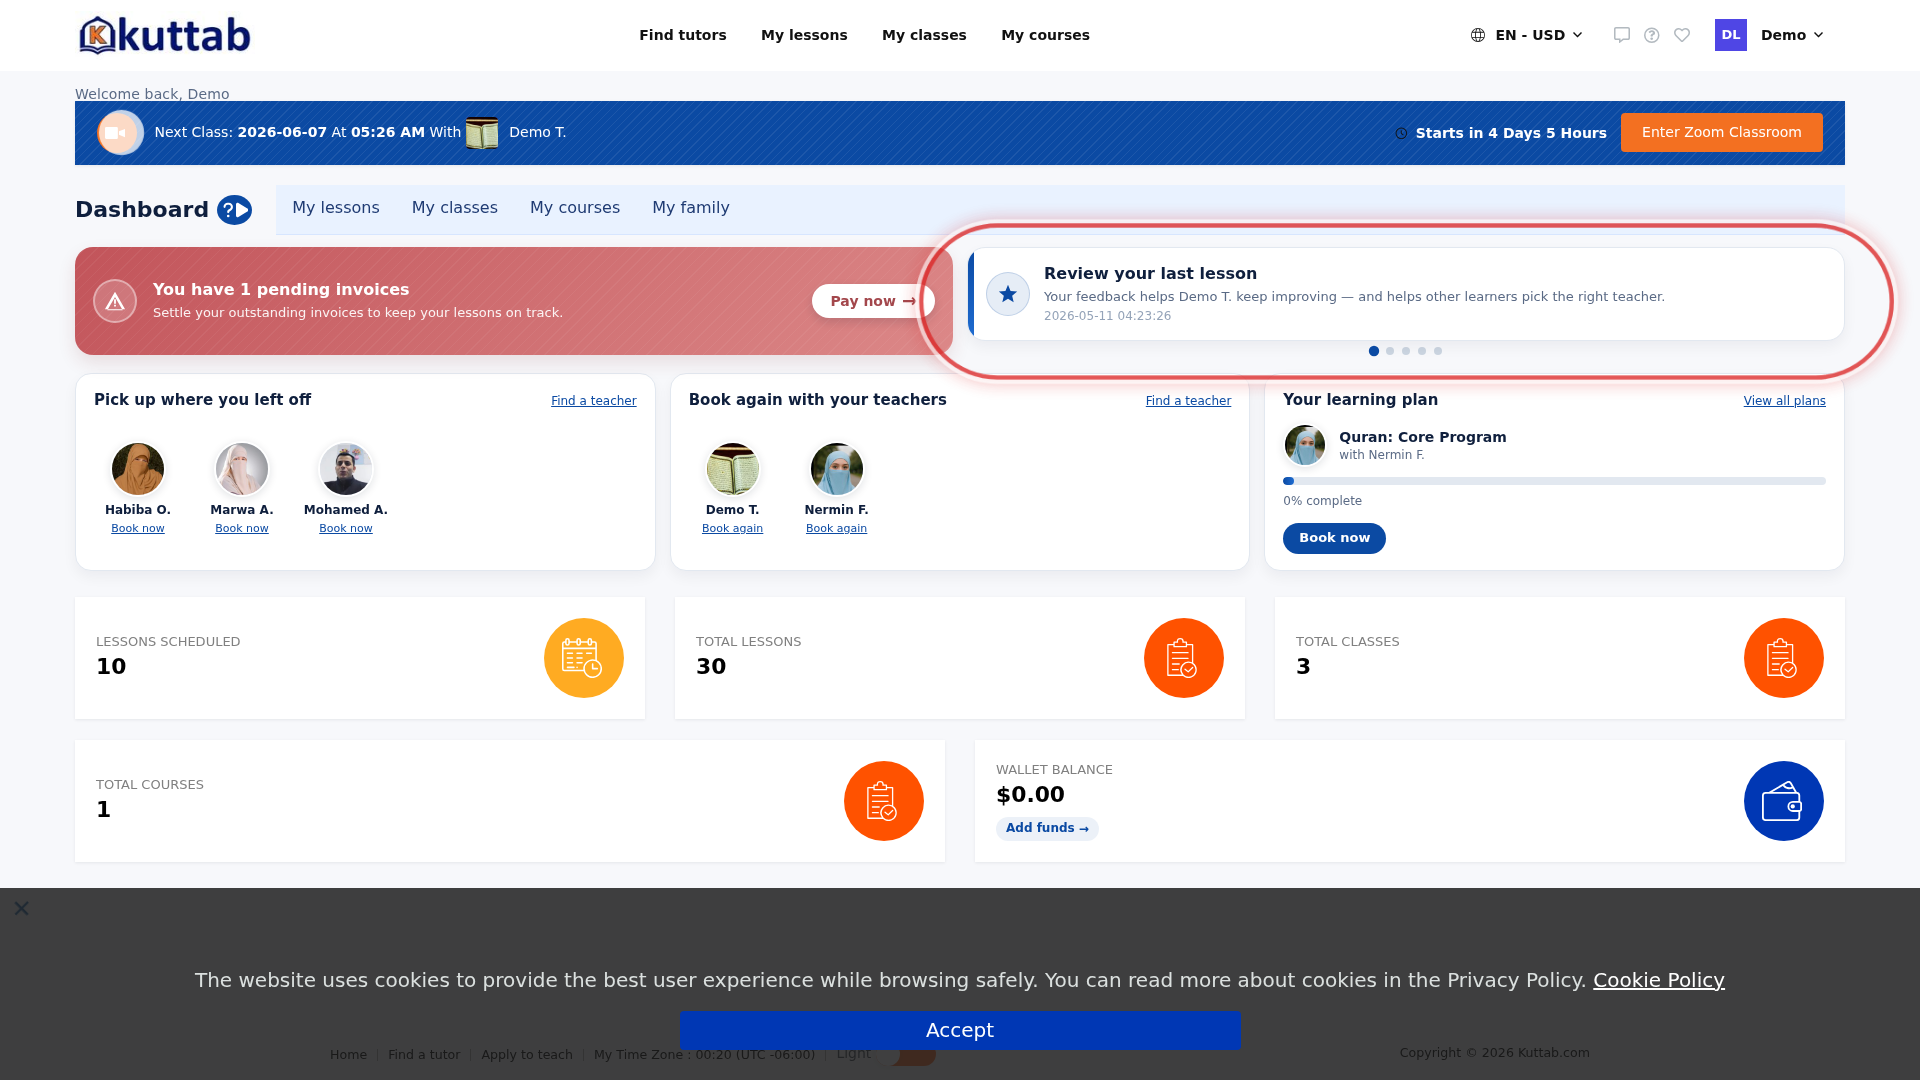The width and height of the screenshot is (1920, 1080).
Task: Click the video camera icon beside Next Class
Action: pos(120,132)
